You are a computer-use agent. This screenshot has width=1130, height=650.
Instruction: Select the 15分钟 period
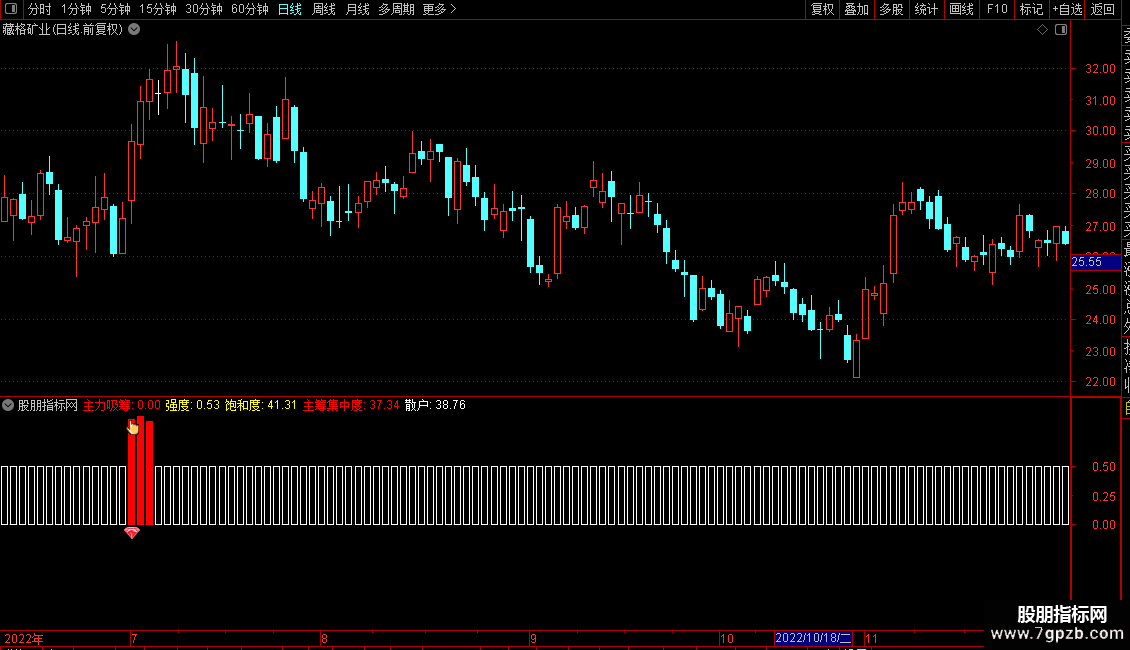(158, 9)
